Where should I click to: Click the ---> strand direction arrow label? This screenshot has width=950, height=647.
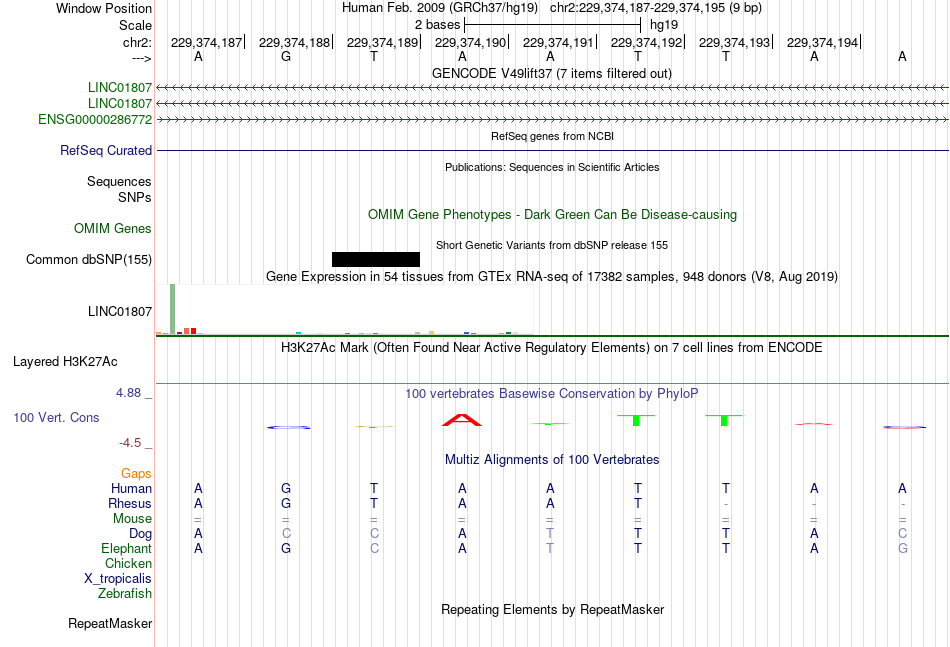pyautogui.click(x=141, y=58)
